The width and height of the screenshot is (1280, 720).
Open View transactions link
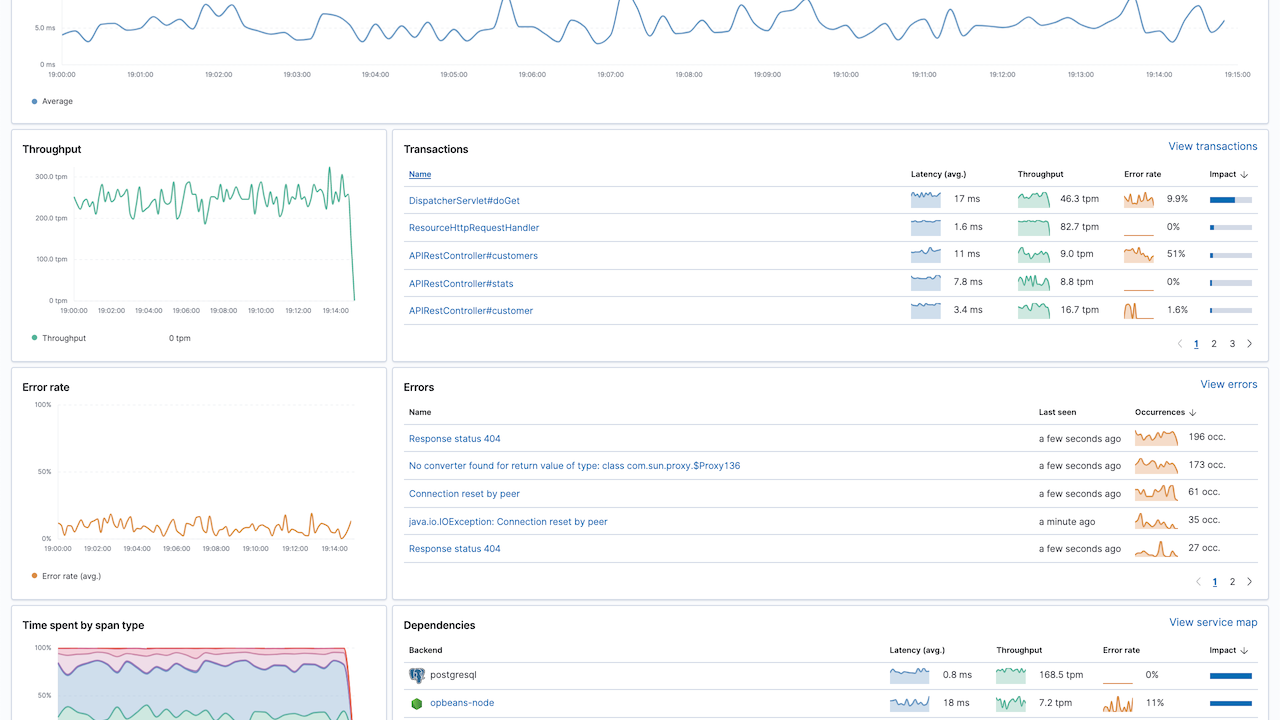pos(1213,146)
